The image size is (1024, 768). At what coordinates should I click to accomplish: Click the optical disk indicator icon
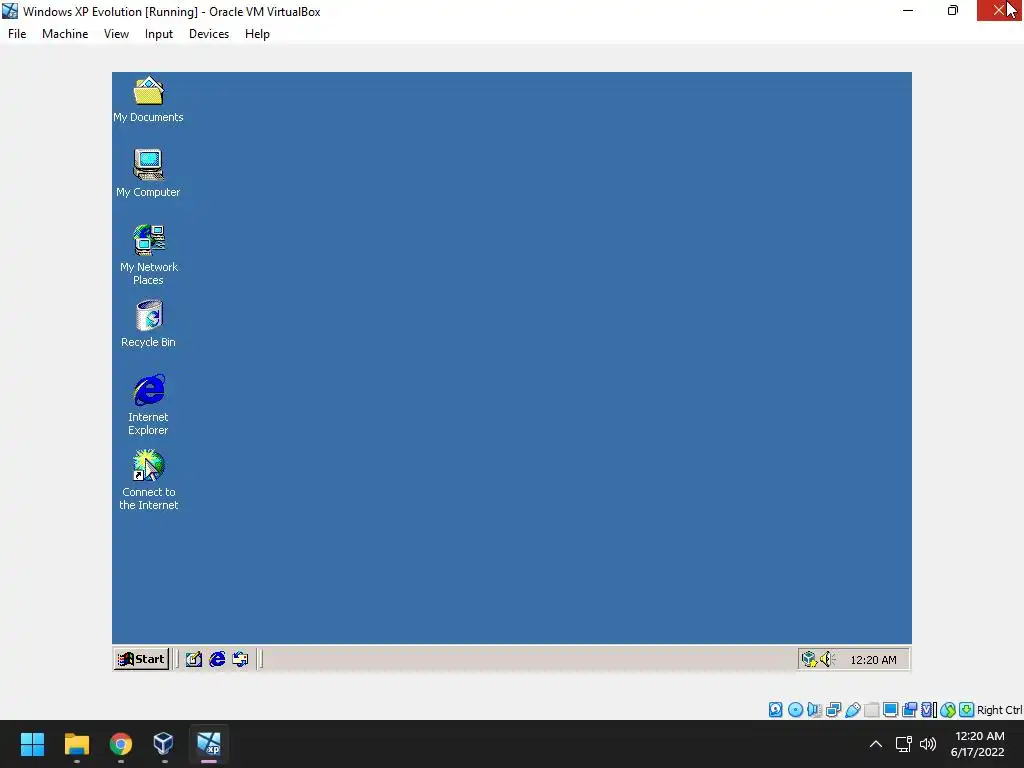795,710
